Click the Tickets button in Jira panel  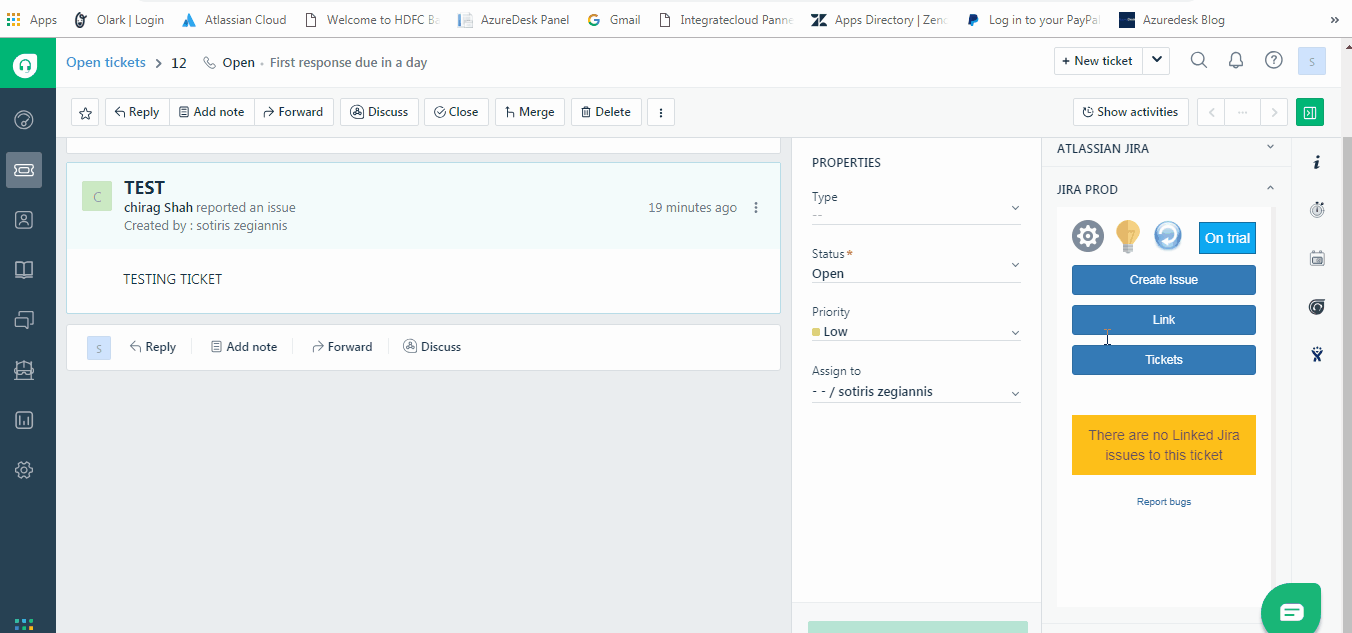1164,360
